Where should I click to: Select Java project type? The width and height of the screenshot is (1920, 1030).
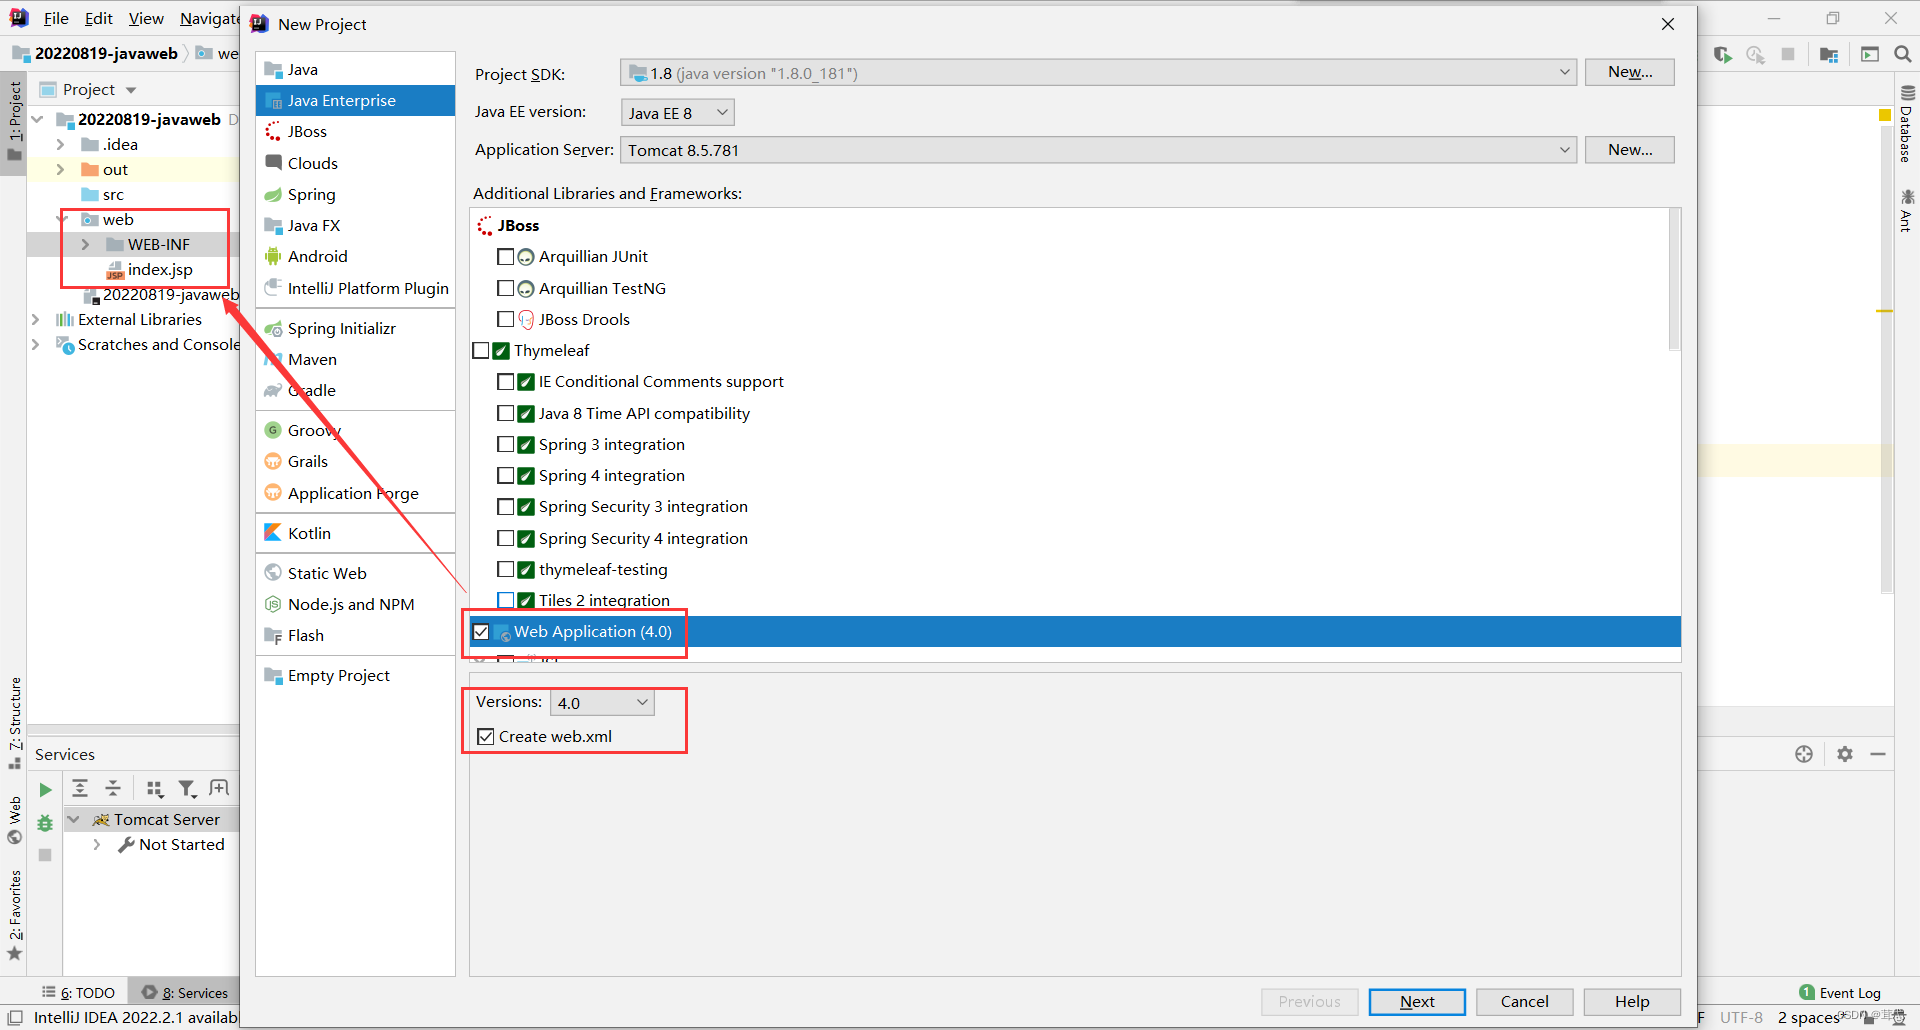tap(355, 69)
